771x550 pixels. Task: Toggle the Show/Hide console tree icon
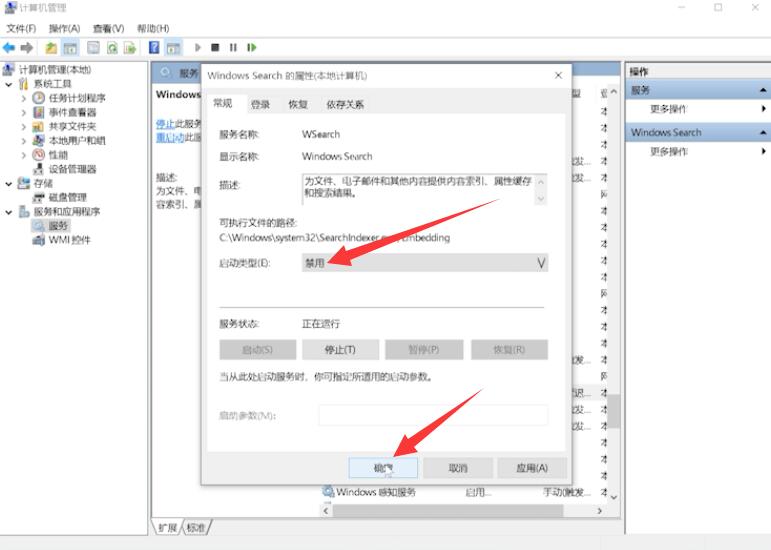70,48
